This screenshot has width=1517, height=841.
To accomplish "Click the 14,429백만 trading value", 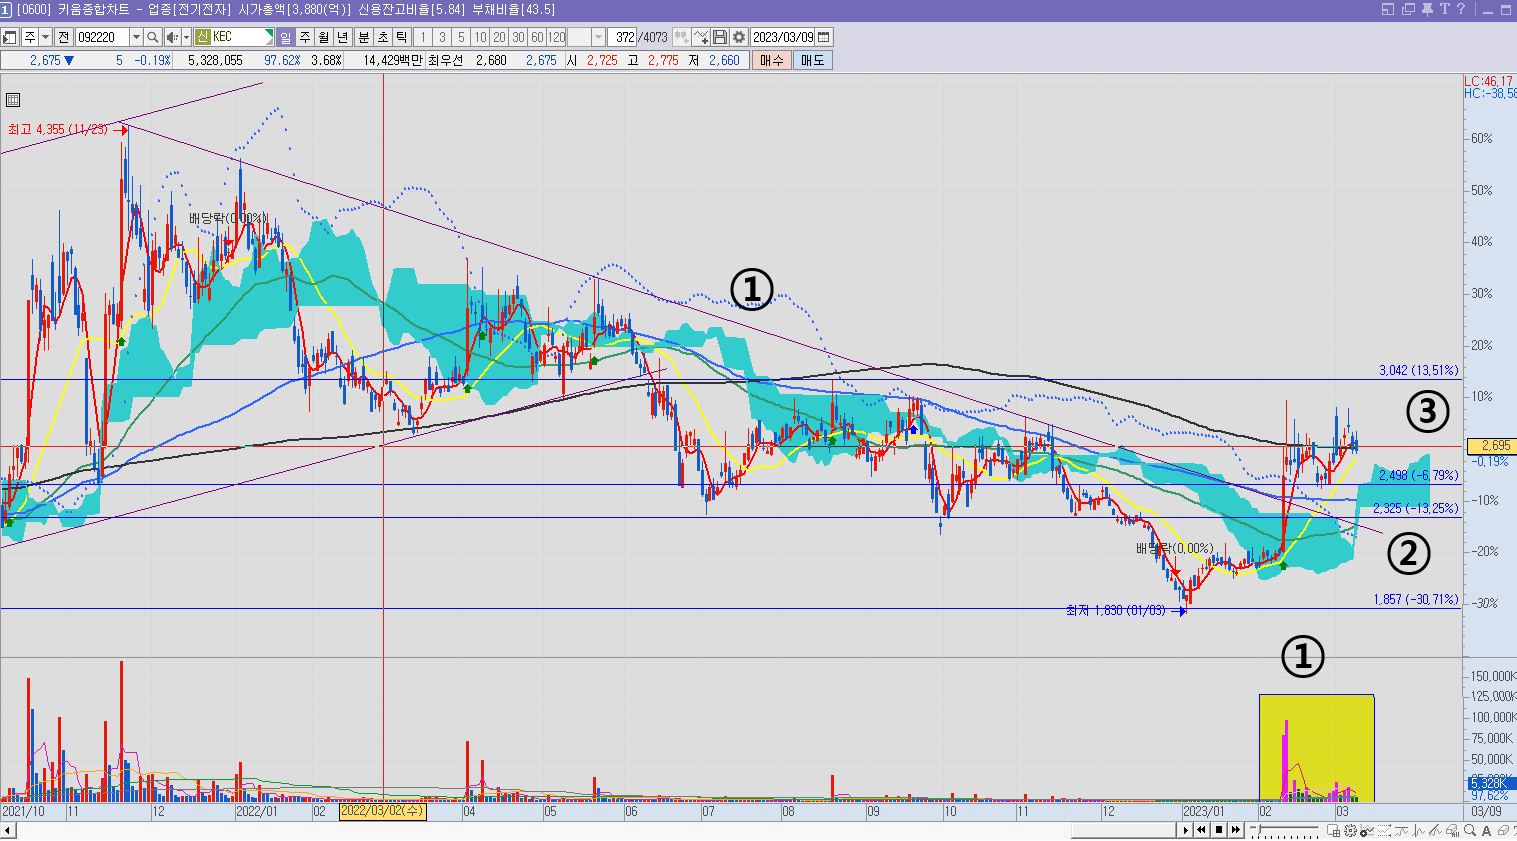I will 392,60.
